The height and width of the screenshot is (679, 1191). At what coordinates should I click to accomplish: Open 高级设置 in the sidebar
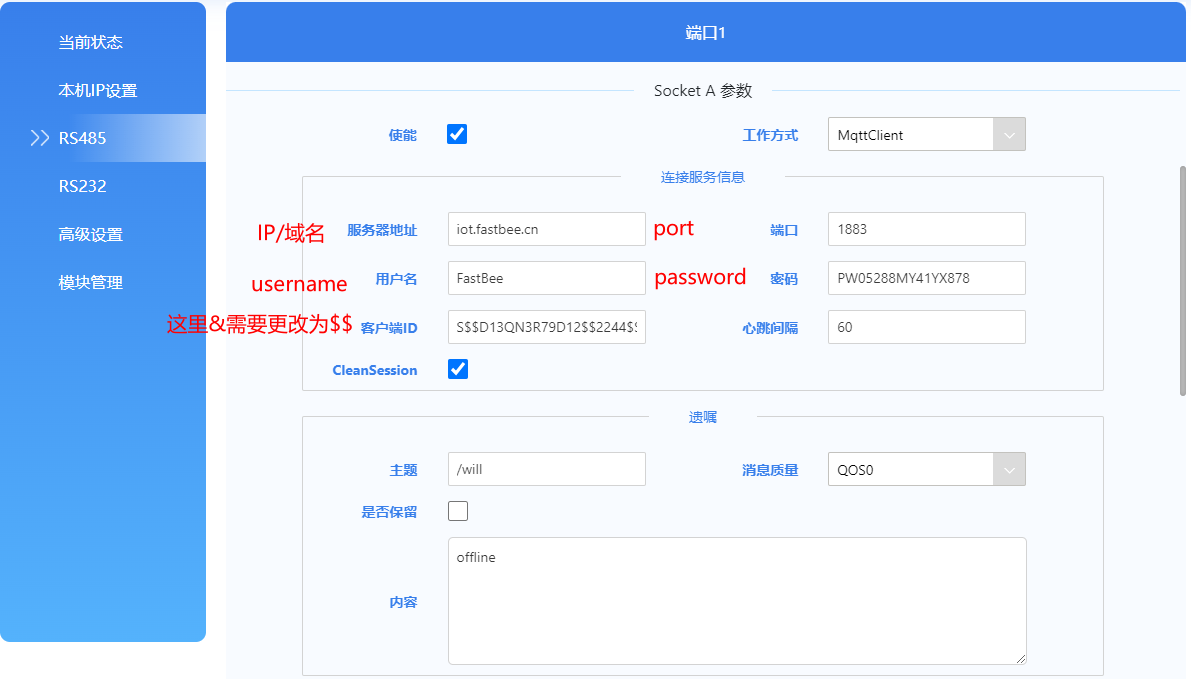pyautogui.click(x=91, y=234)
